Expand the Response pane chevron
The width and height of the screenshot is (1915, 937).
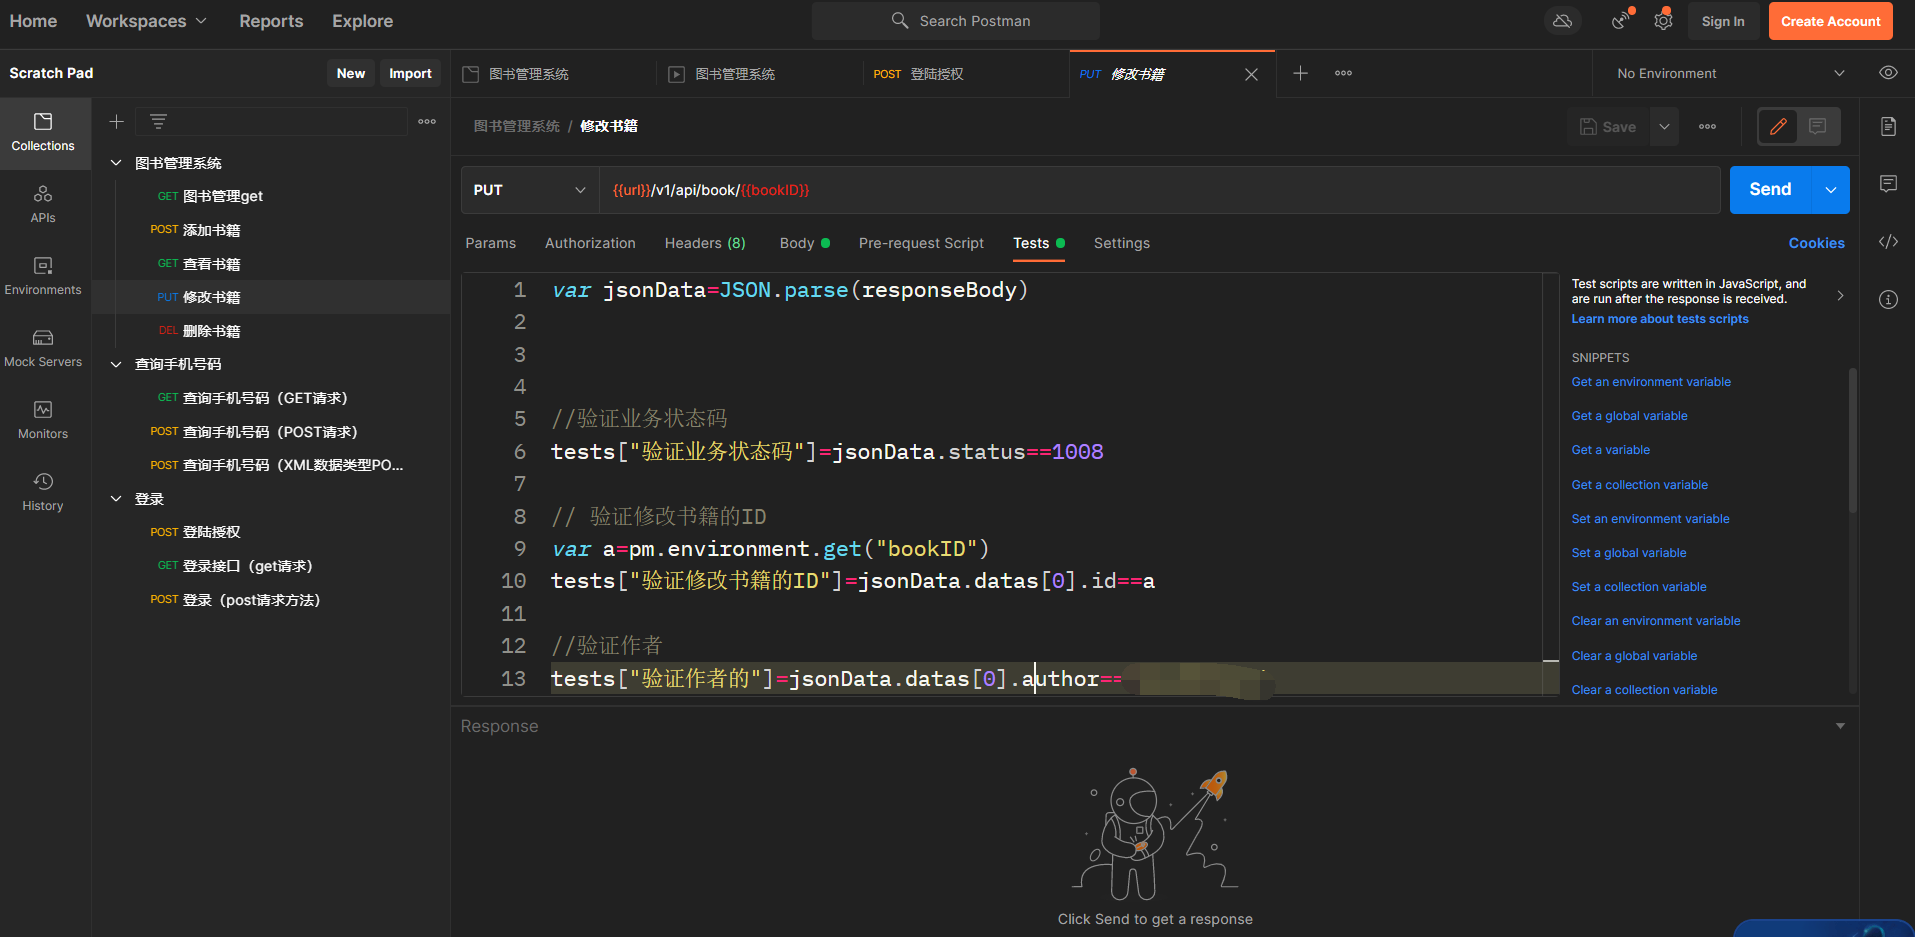1840,726
